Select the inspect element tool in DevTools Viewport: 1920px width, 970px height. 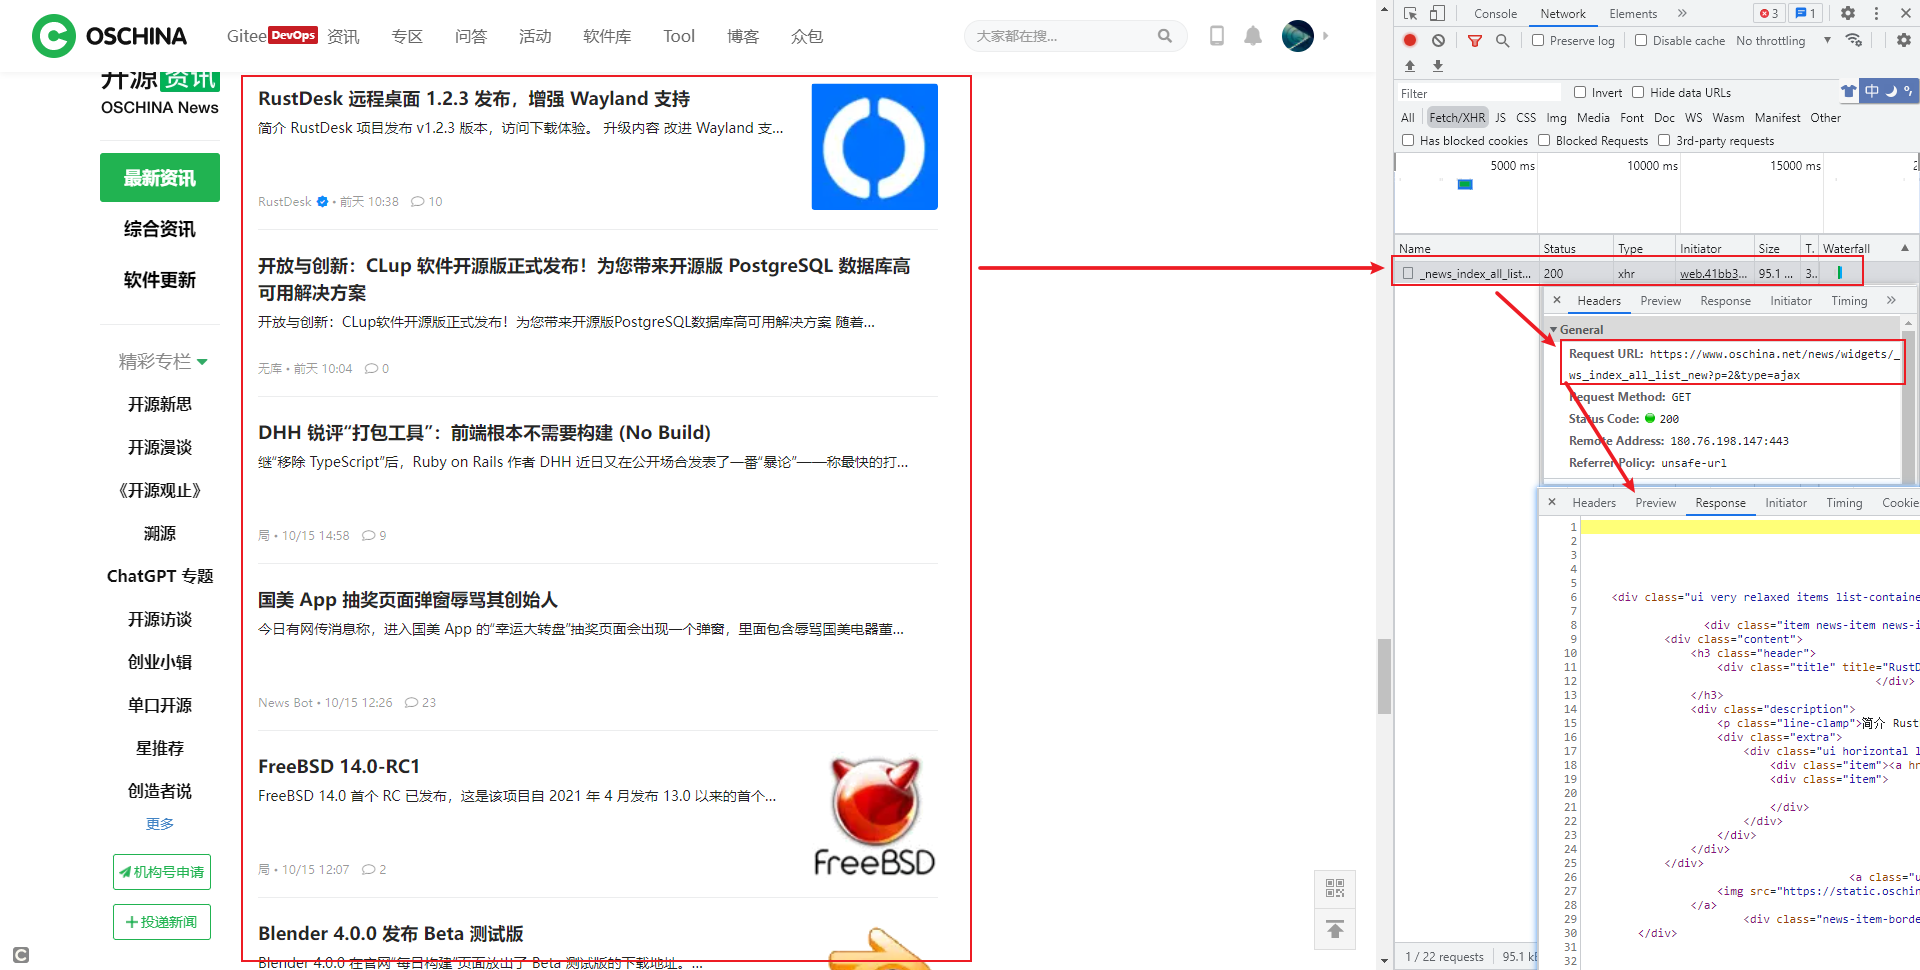[1412, 13]
